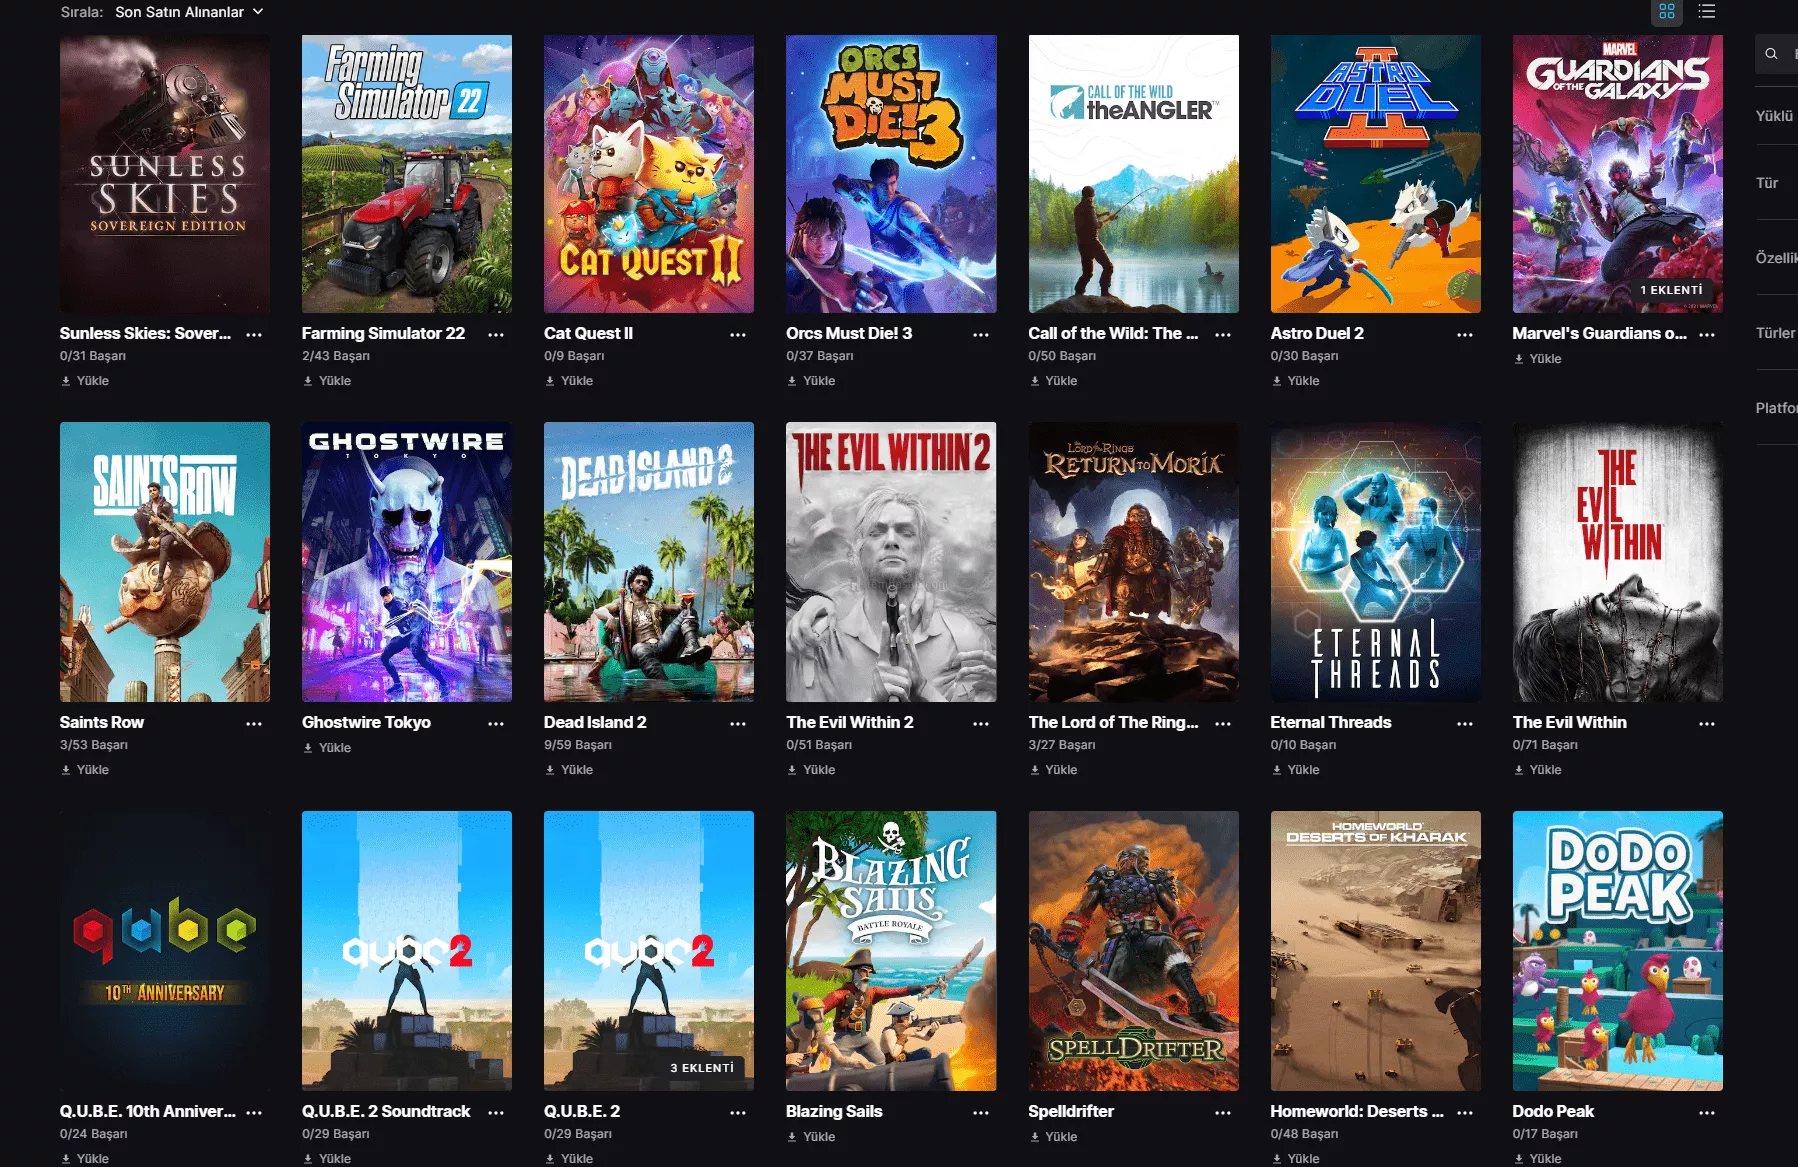Image resolution: width=1798 pixels, height=1167 pixels.
Task: Install The Evil Within 2 via Yükle
Action: [811, 770]
